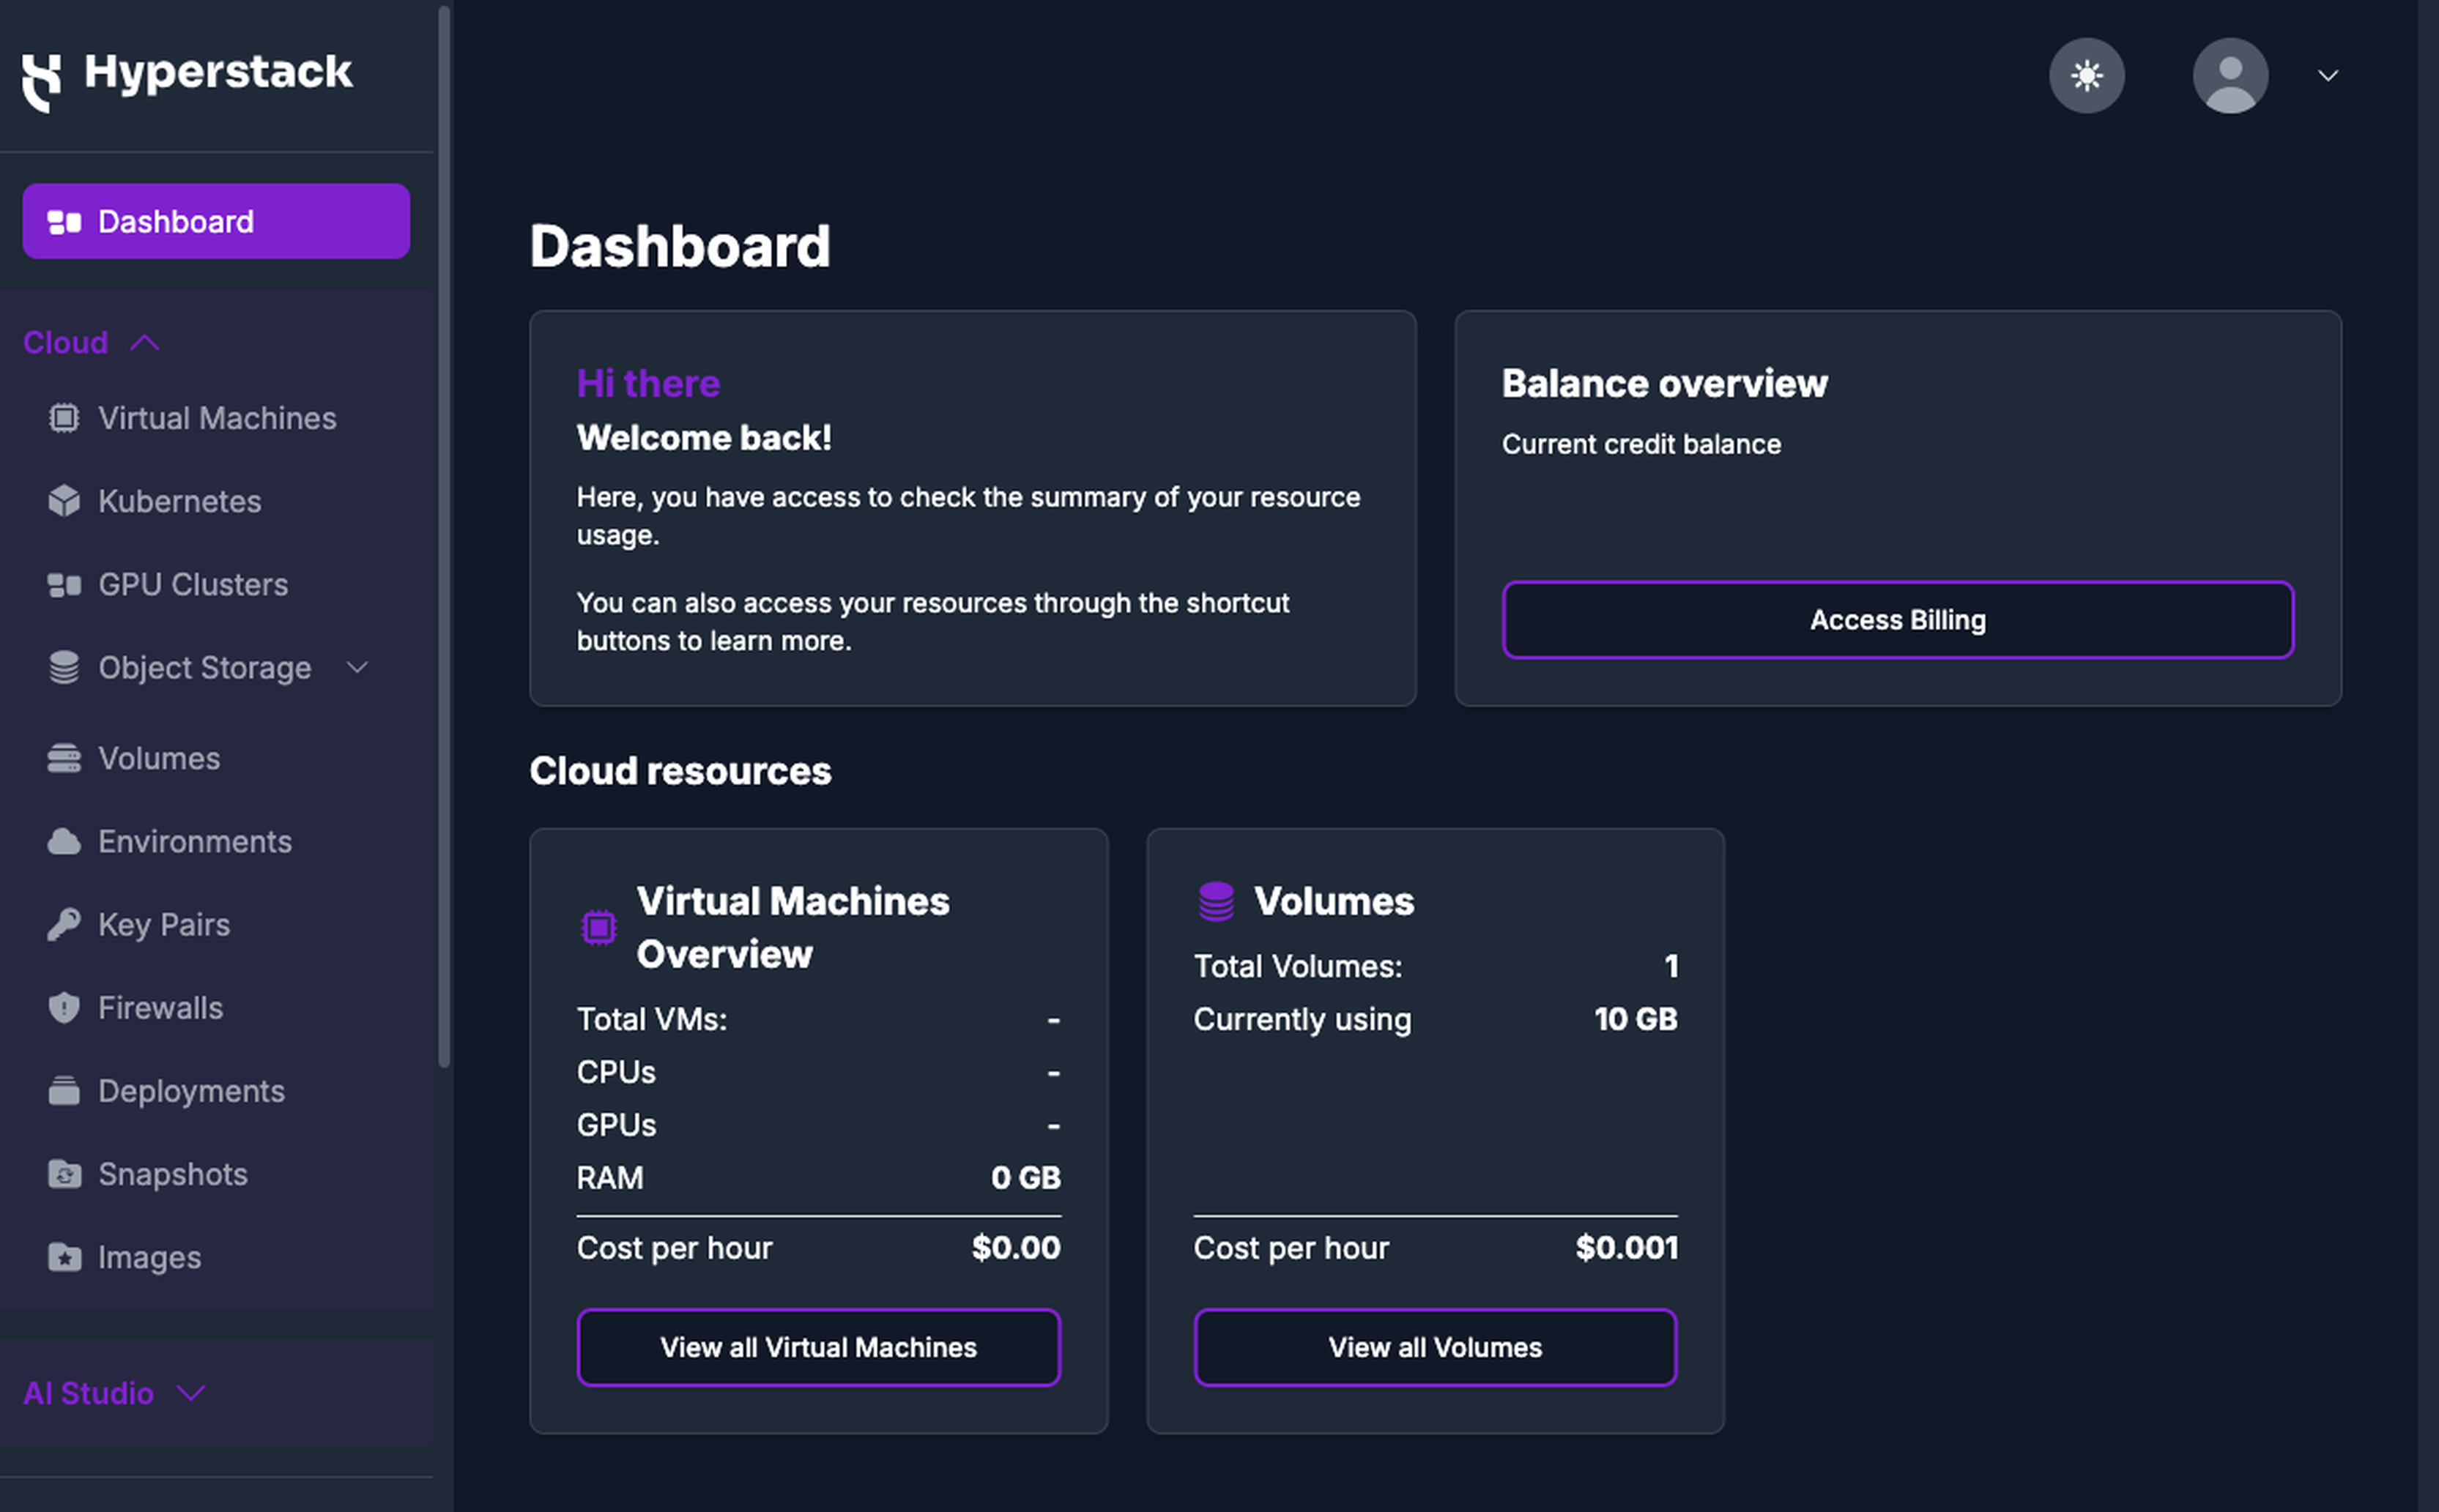The image size is (2439, 1512).
Task: Click the Firewalls shield icon
Action: (x=64, y=1008)
